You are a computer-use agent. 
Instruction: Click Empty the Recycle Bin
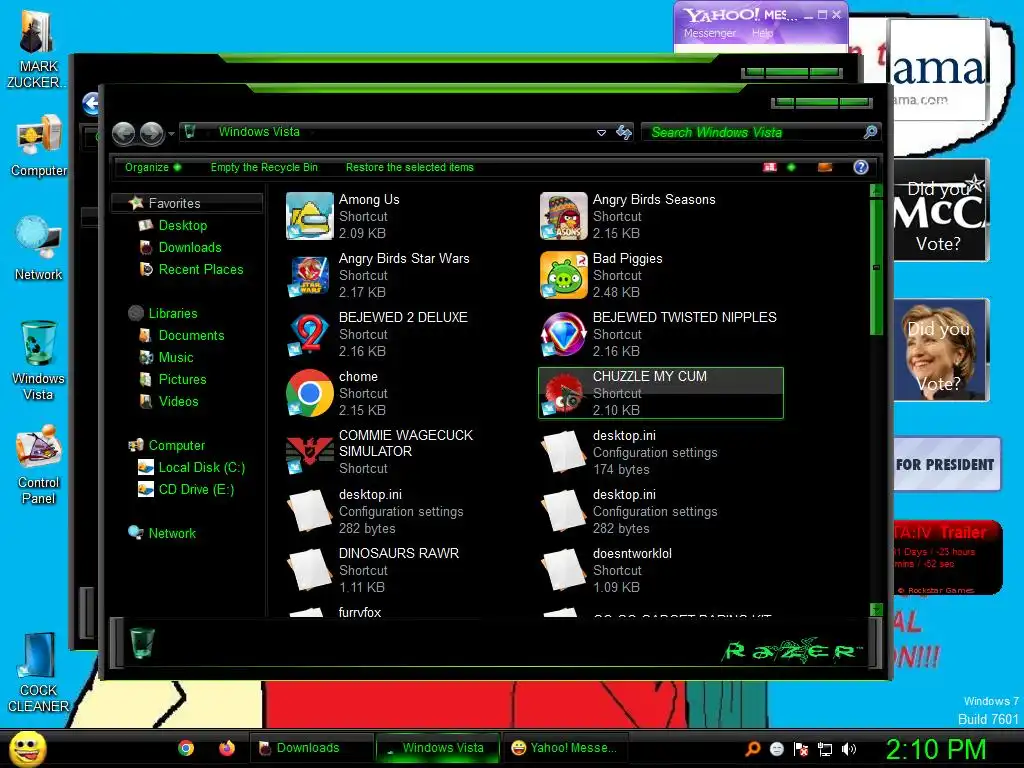[x=264, y=167]
